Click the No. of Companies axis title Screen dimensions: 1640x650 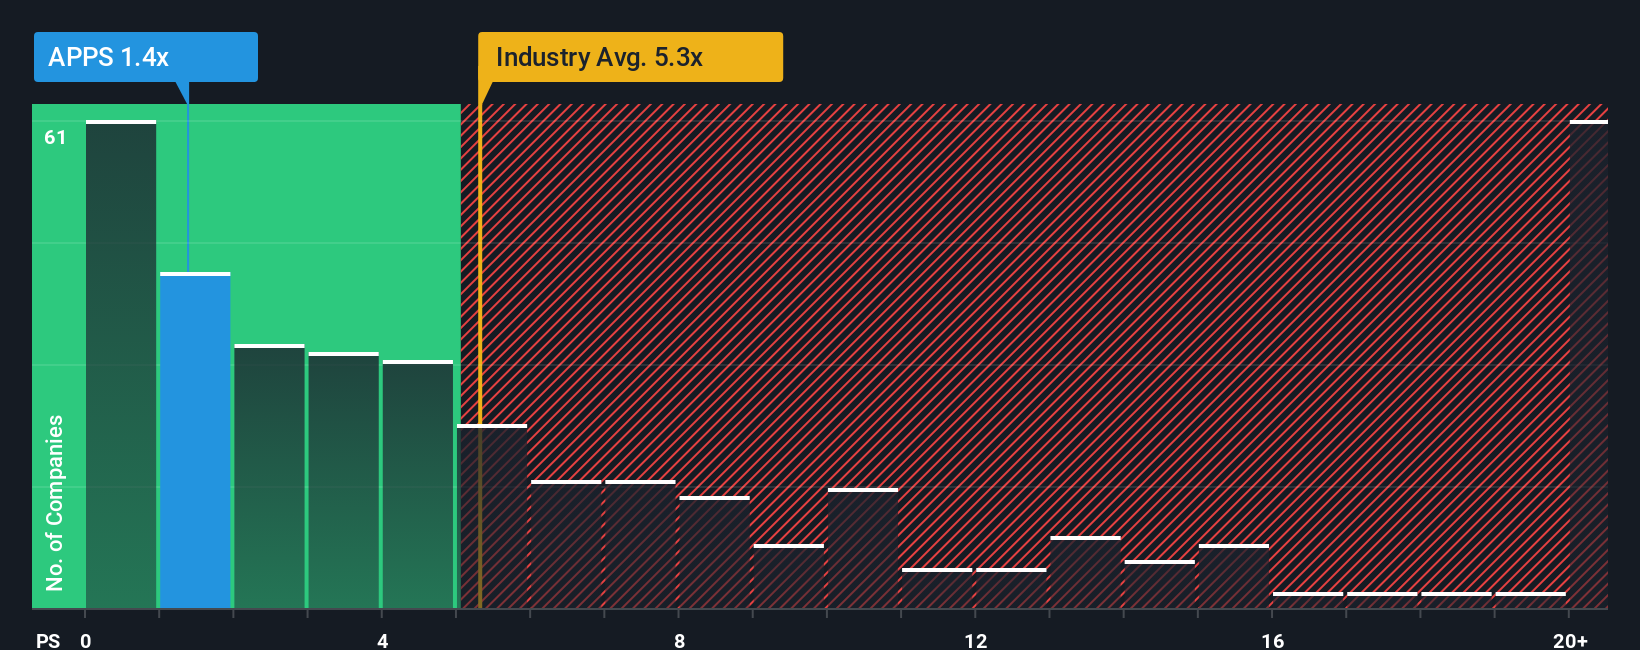point(55,502)
